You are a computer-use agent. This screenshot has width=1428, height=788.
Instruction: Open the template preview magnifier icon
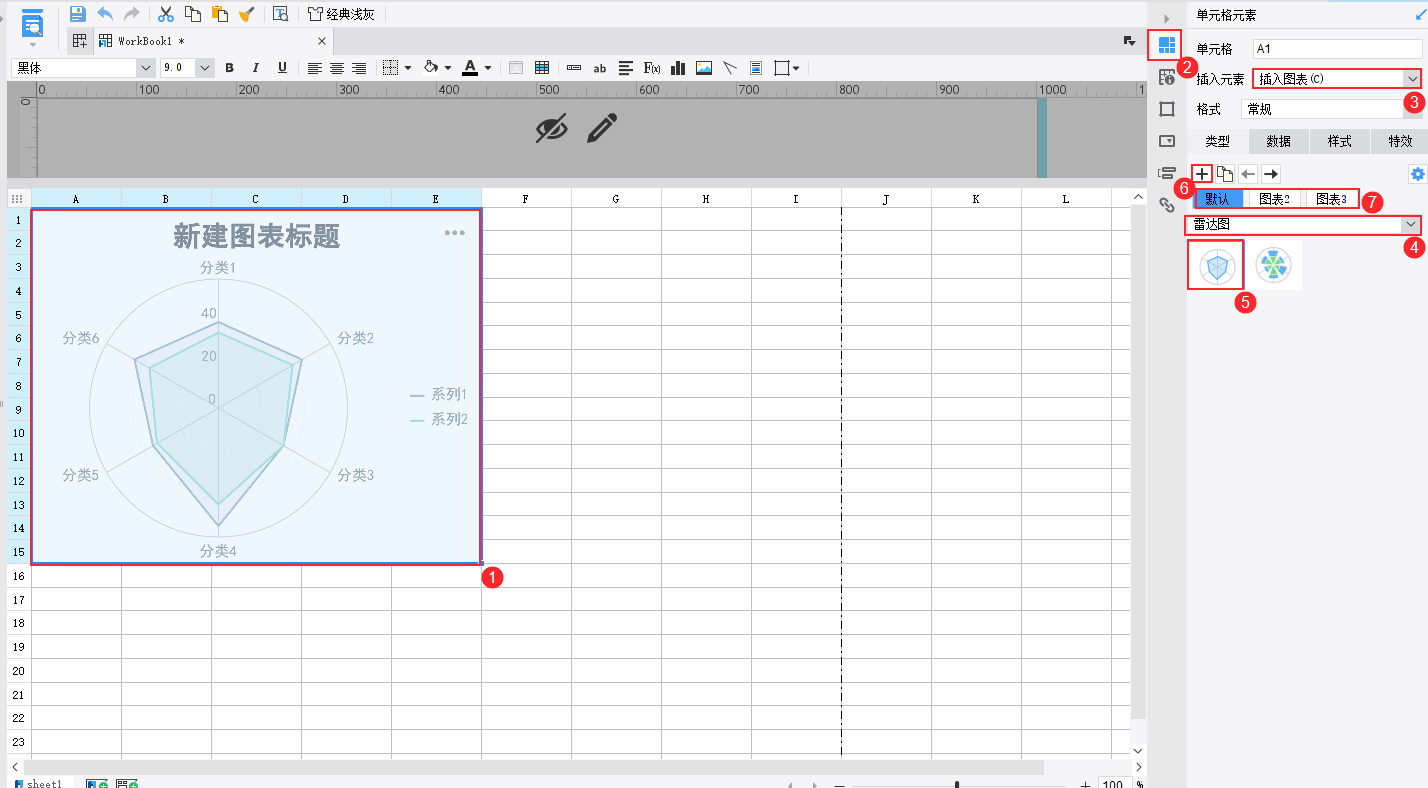point(281,14)
